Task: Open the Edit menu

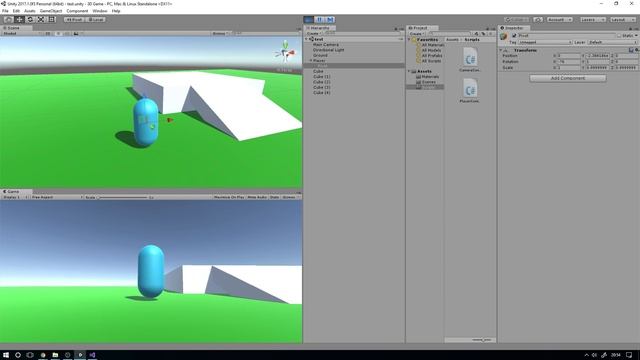Action: (x=16, y=11)
